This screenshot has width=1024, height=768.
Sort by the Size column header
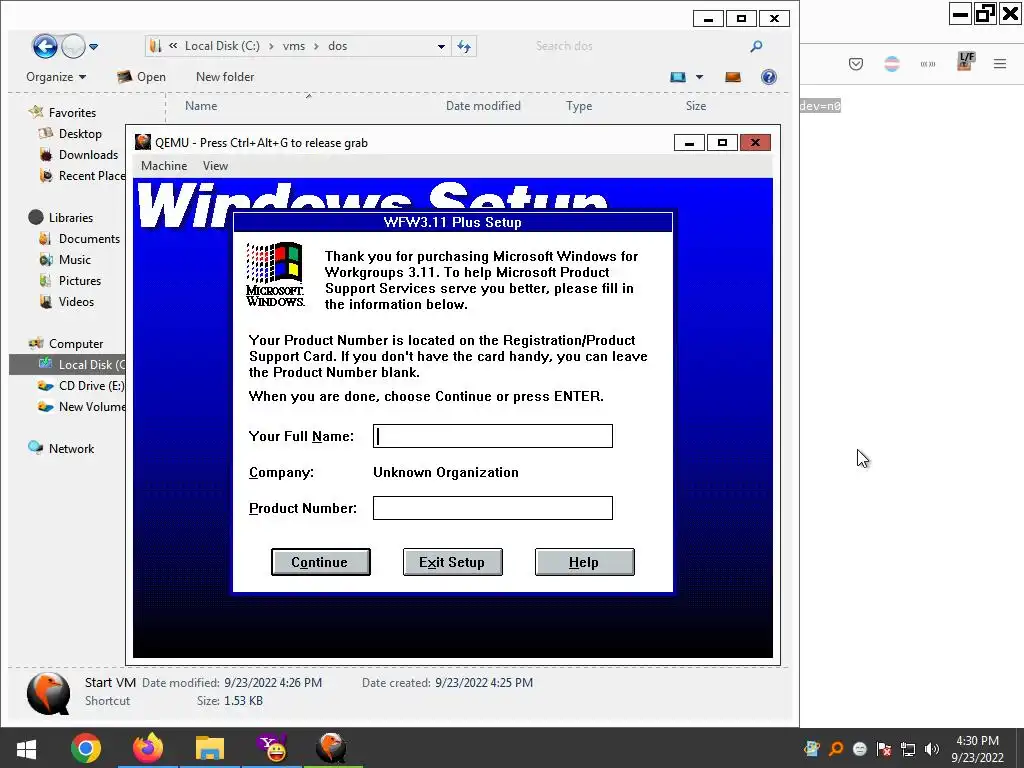pyautogui.click(x=696, y=106)
